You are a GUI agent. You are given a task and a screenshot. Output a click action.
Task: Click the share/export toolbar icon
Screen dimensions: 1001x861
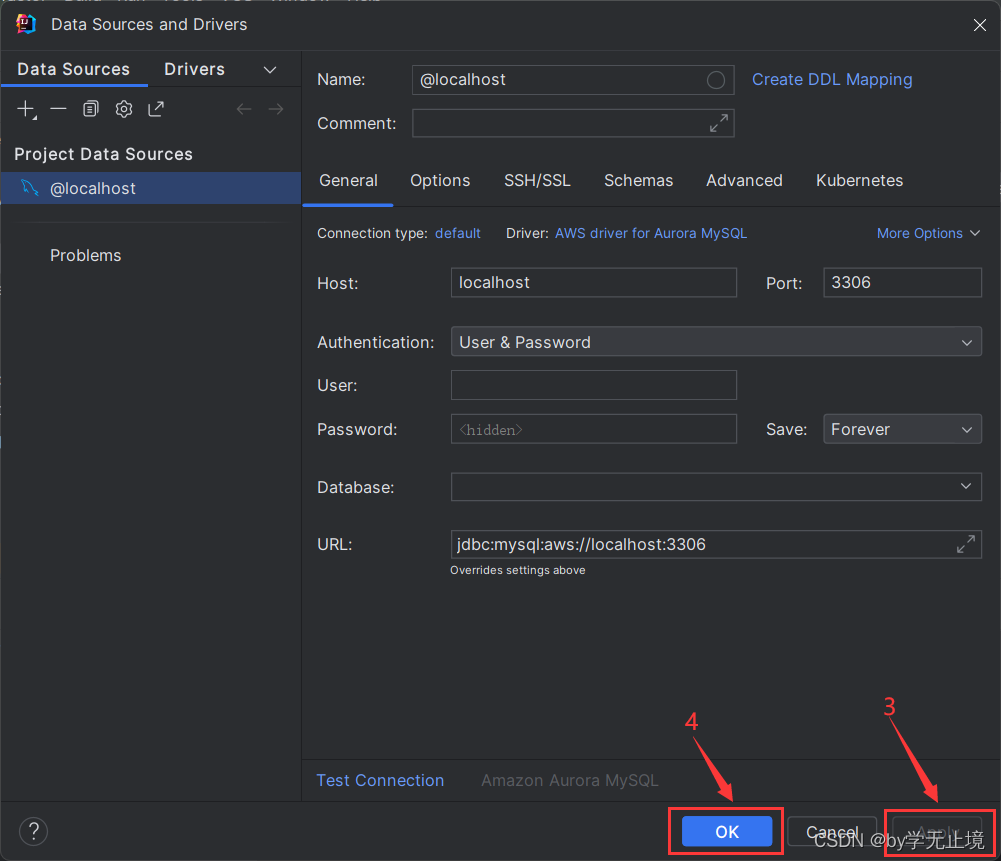[156, 109]
